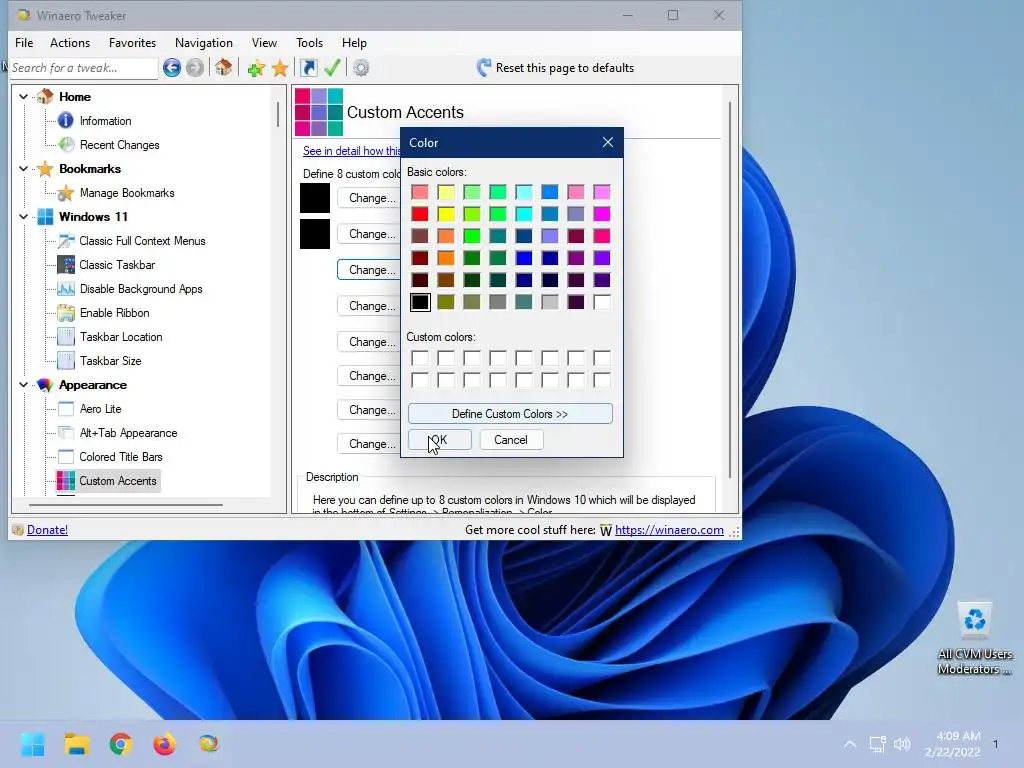Select the first empty custom color slot

coord(420,358)
